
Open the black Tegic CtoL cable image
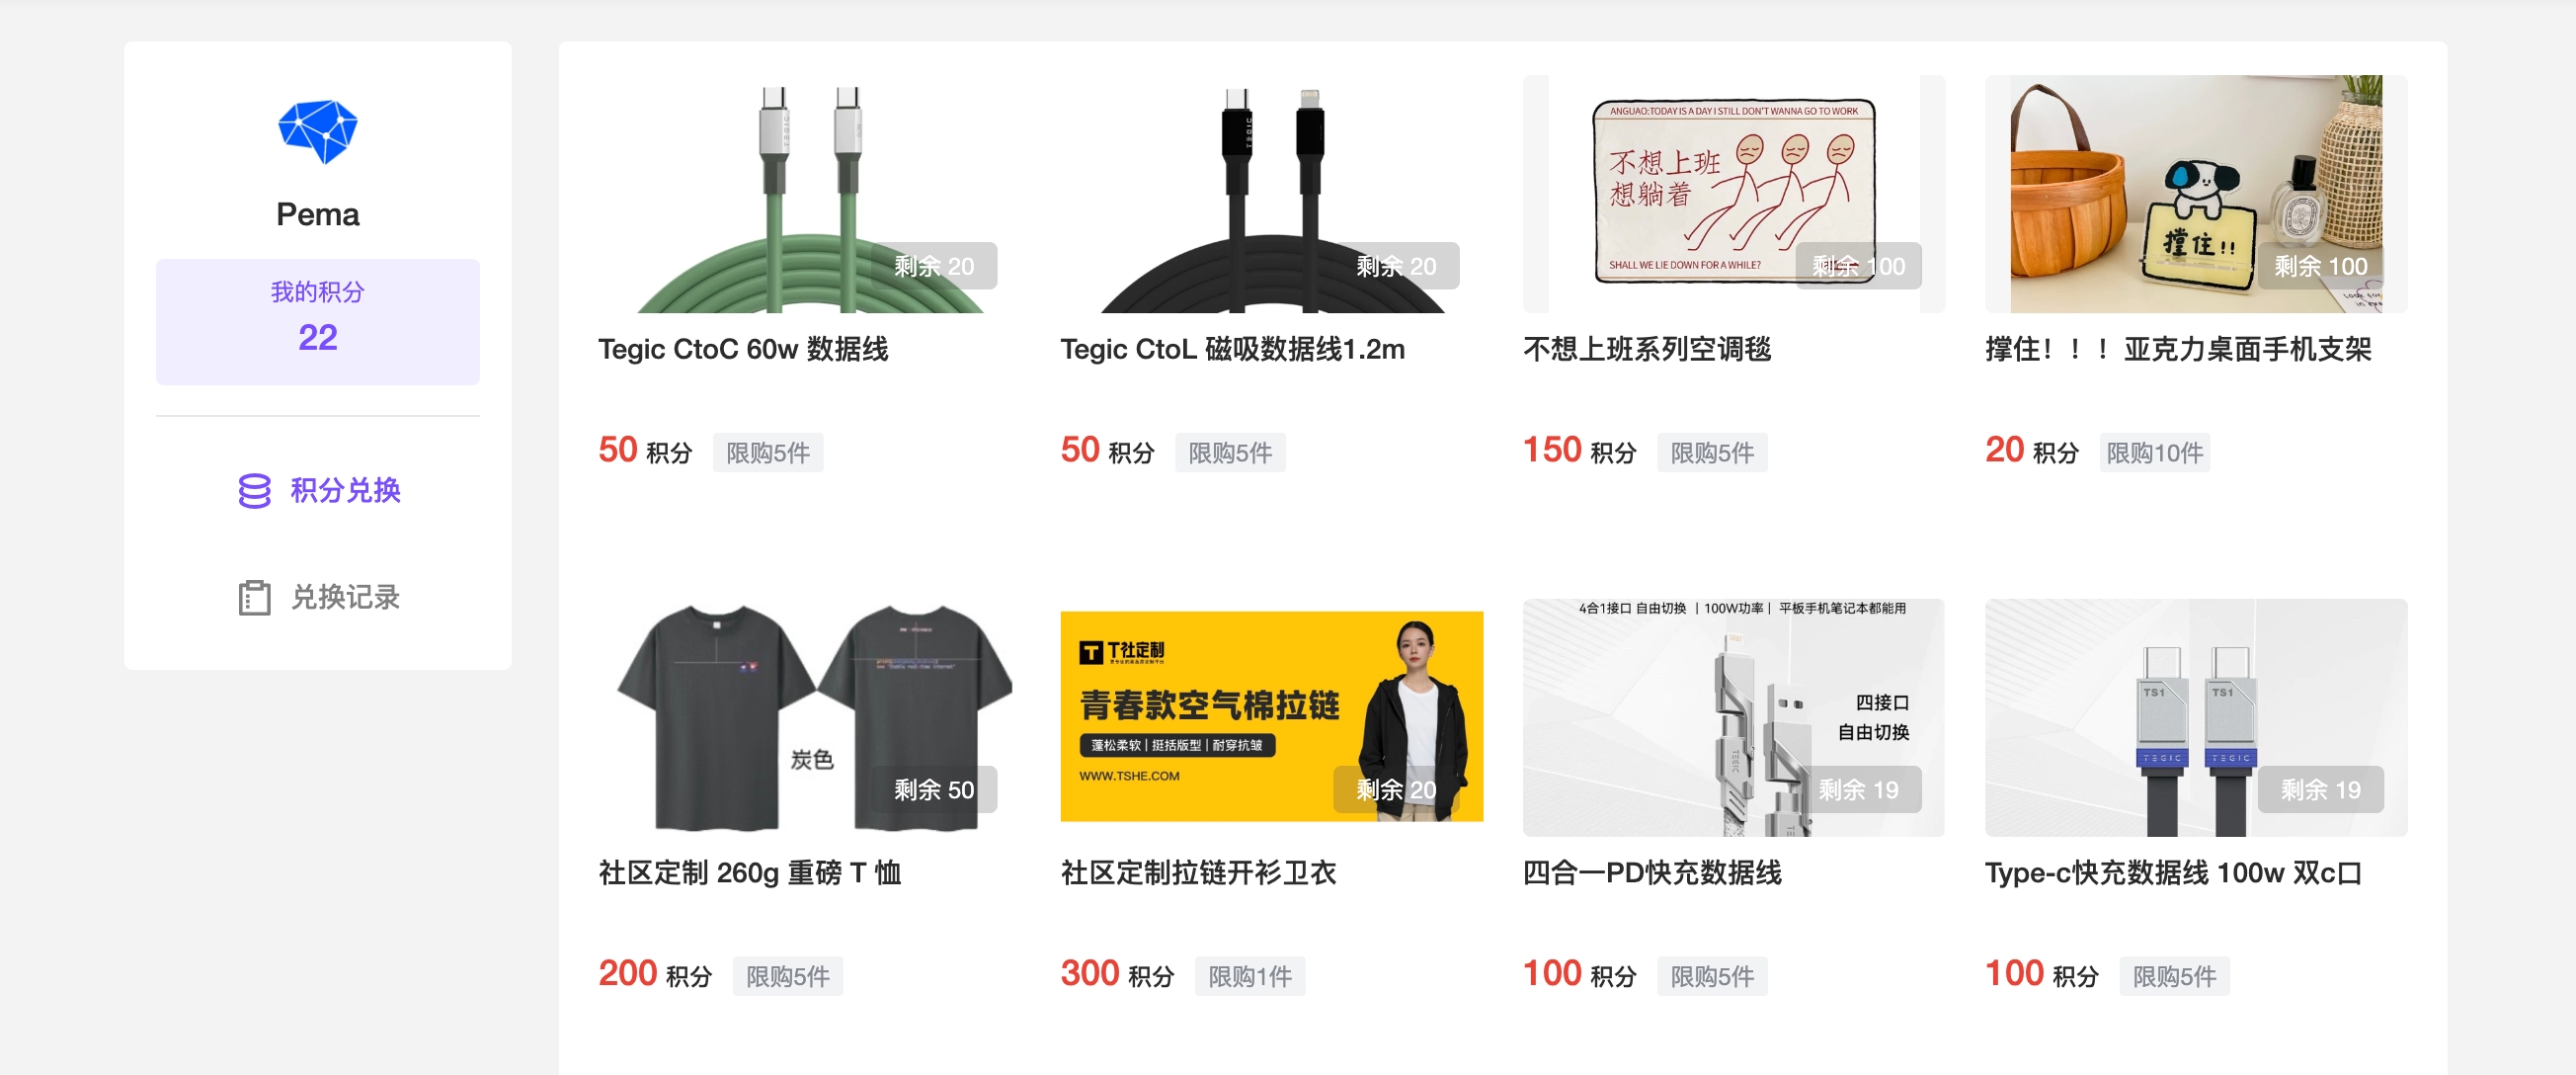pyautogui.click(x=1271, y=194)
